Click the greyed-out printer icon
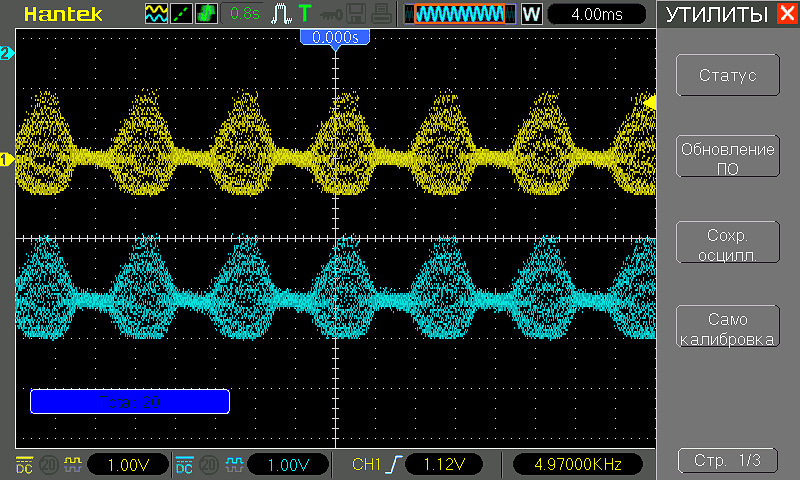 point(381,14)
